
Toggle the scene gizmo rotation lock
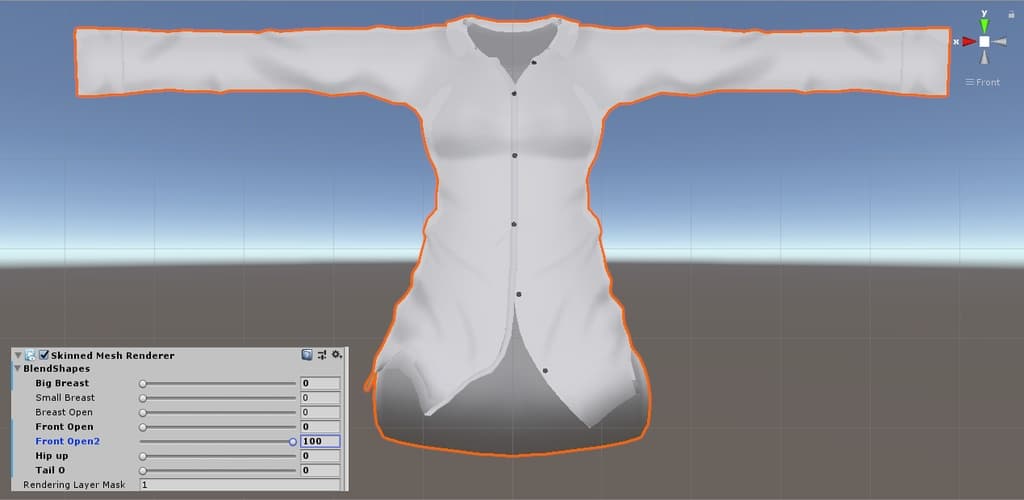point(1011,14)
